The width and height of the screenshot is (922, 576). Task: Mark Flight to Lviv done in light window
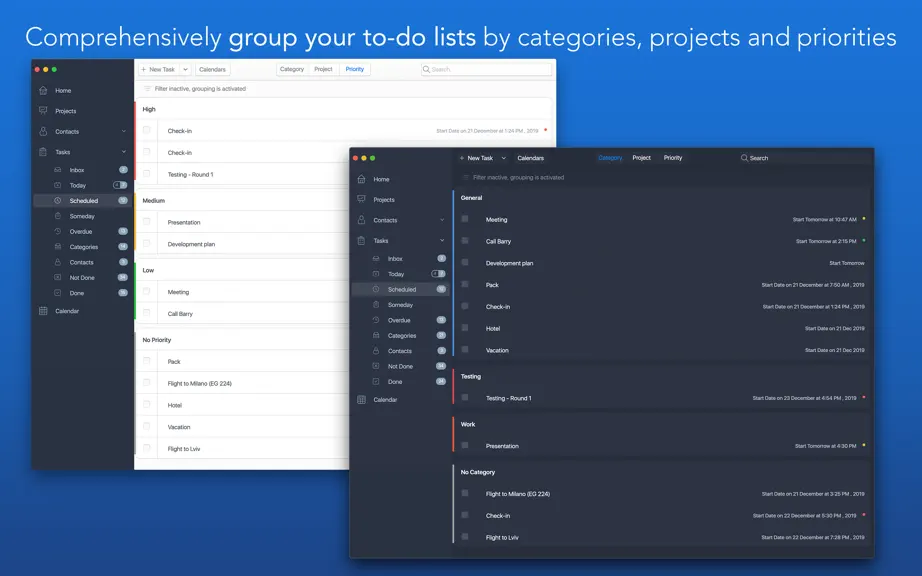pos(146,448)
